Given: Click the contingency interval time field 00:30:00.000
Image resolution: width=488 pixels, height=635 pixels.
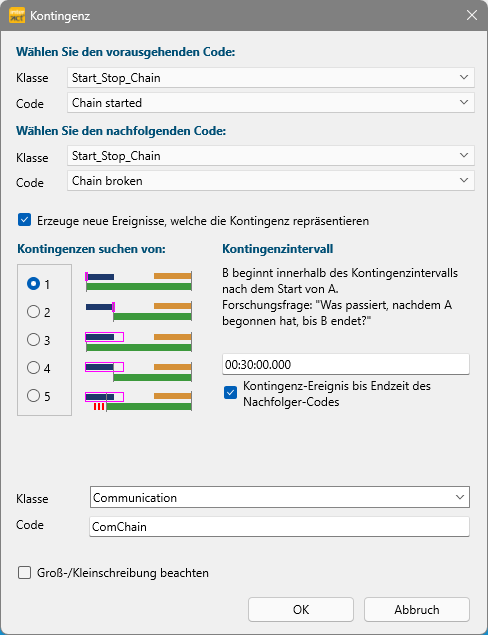Looking at the screenshot, I should pos(346,364).
